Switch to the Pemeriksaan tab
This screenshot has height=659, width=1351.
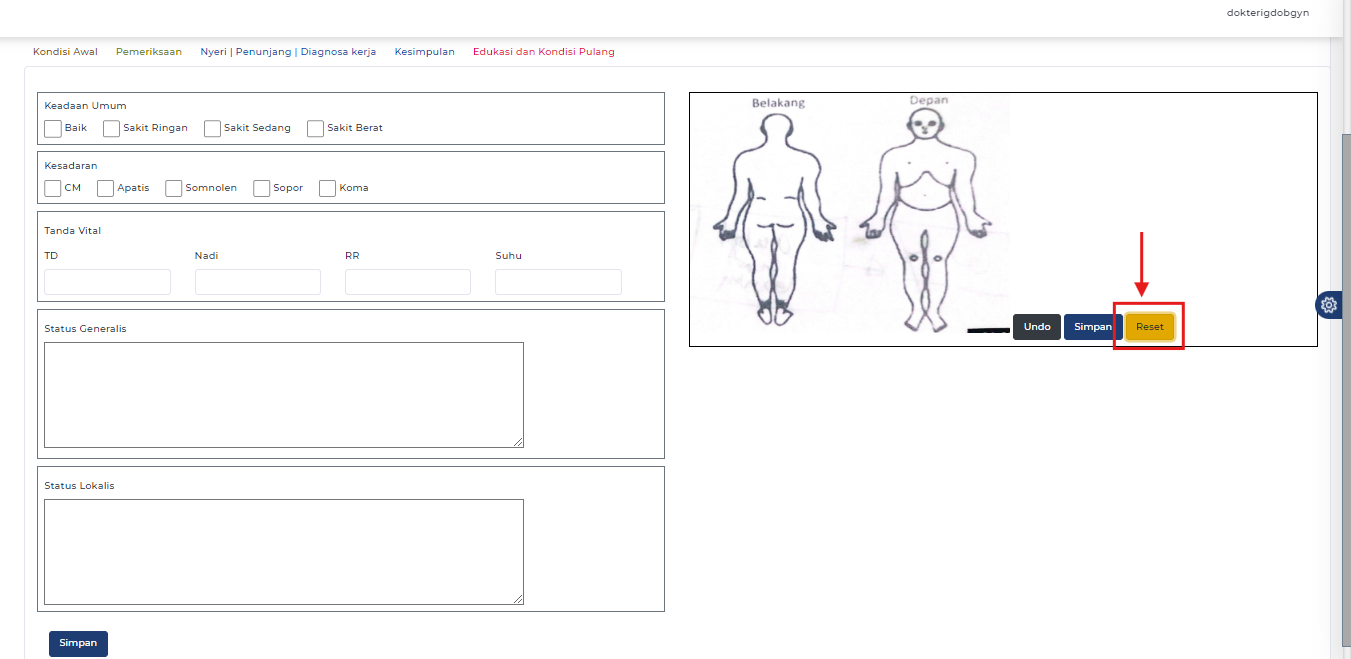pos(148,51)
